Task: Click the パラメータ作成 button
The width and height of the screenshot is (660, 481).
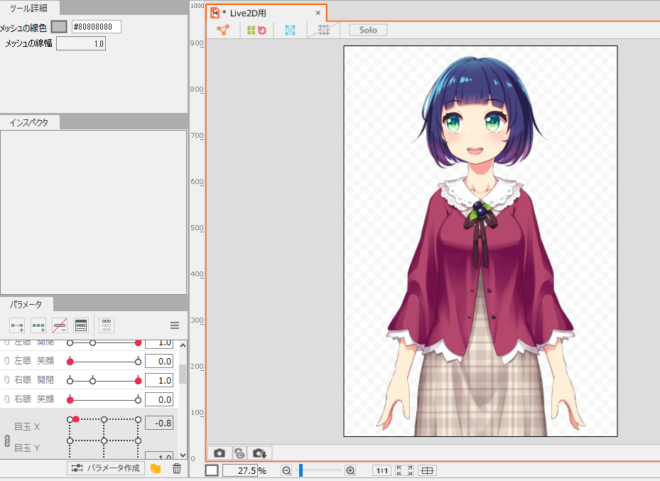Action: point(105,468)
